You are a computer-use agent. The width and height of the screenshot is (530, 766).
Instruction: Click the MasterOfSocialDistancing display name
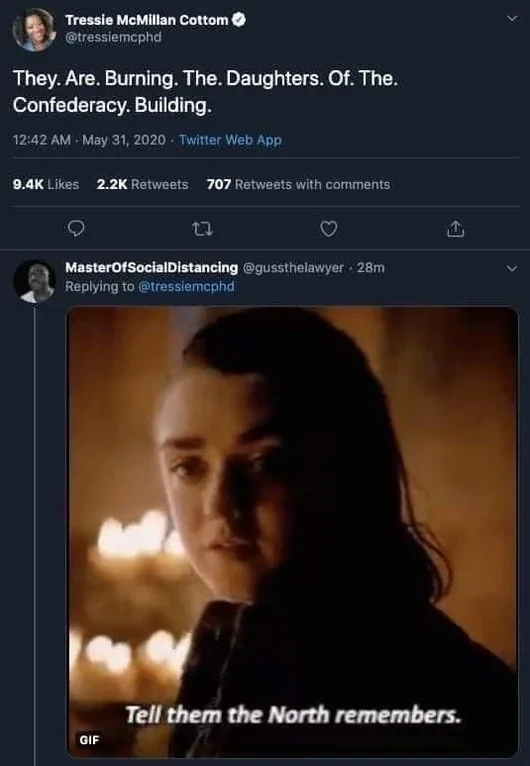(x=151, y=268)
